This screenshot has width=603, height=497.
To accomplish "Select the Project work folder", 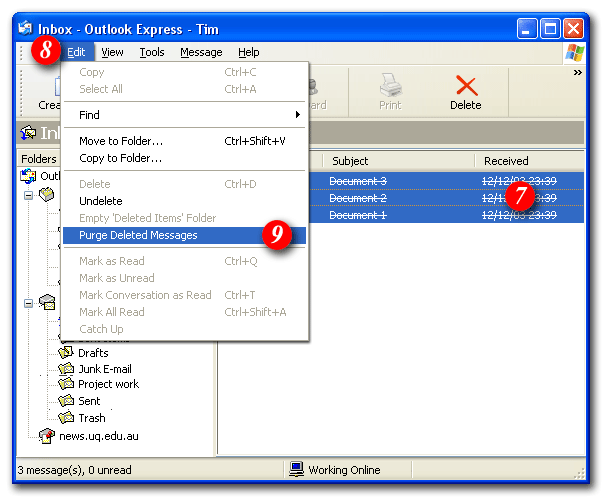I will pos(108,384).
